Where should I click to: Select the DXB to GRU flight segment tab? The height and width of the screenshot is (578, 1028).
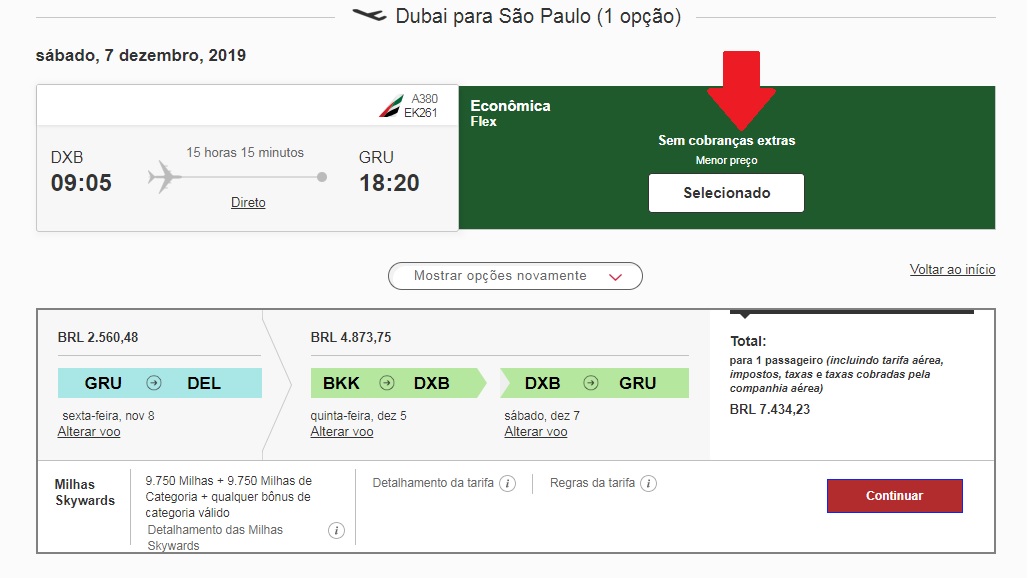point(595,383)
